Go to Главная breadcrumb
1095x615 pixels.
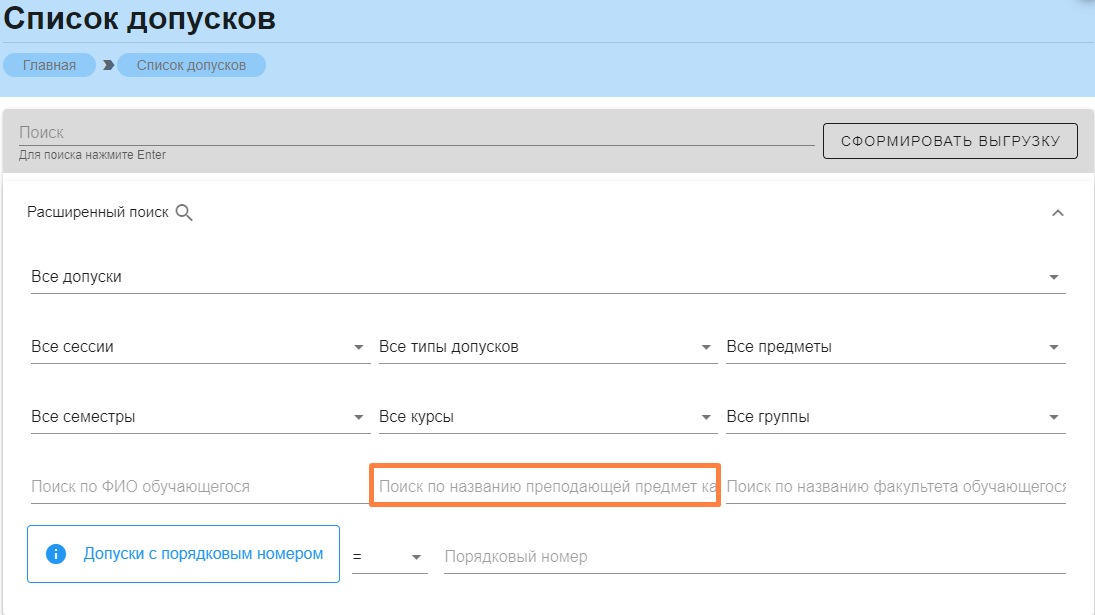(x=50, y=65)
